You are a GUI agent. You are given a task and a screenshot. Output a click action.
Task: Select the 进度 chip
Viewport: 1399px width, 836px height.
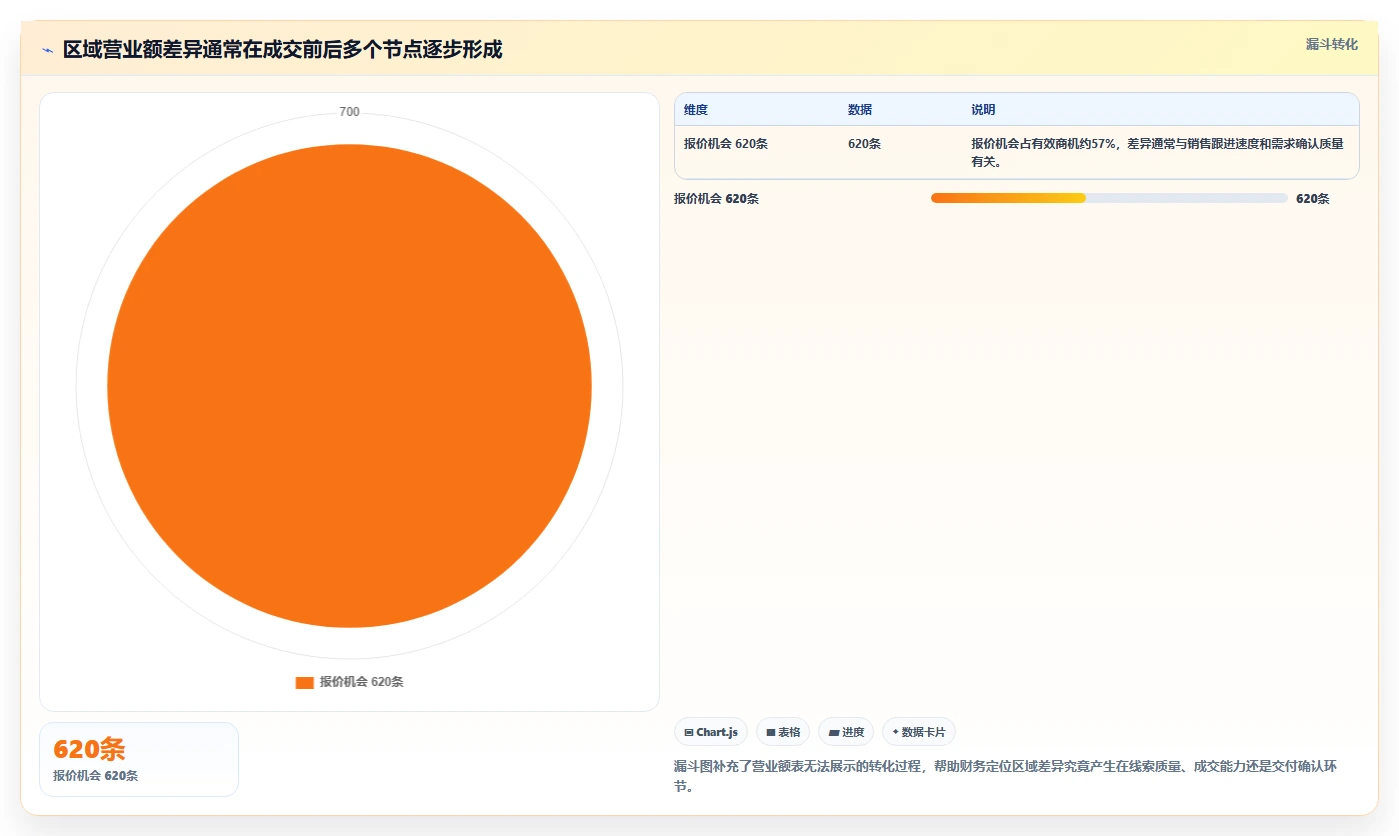click(846, 732)
